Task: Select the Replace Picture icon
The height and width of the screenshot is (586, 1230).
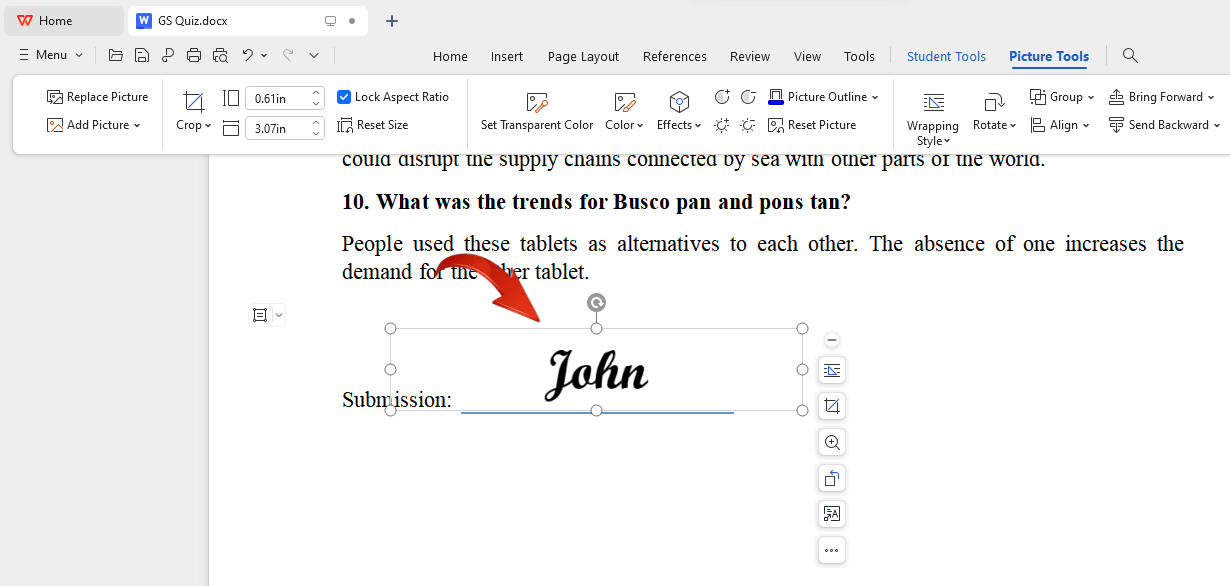Action: (x=54, y=96)
